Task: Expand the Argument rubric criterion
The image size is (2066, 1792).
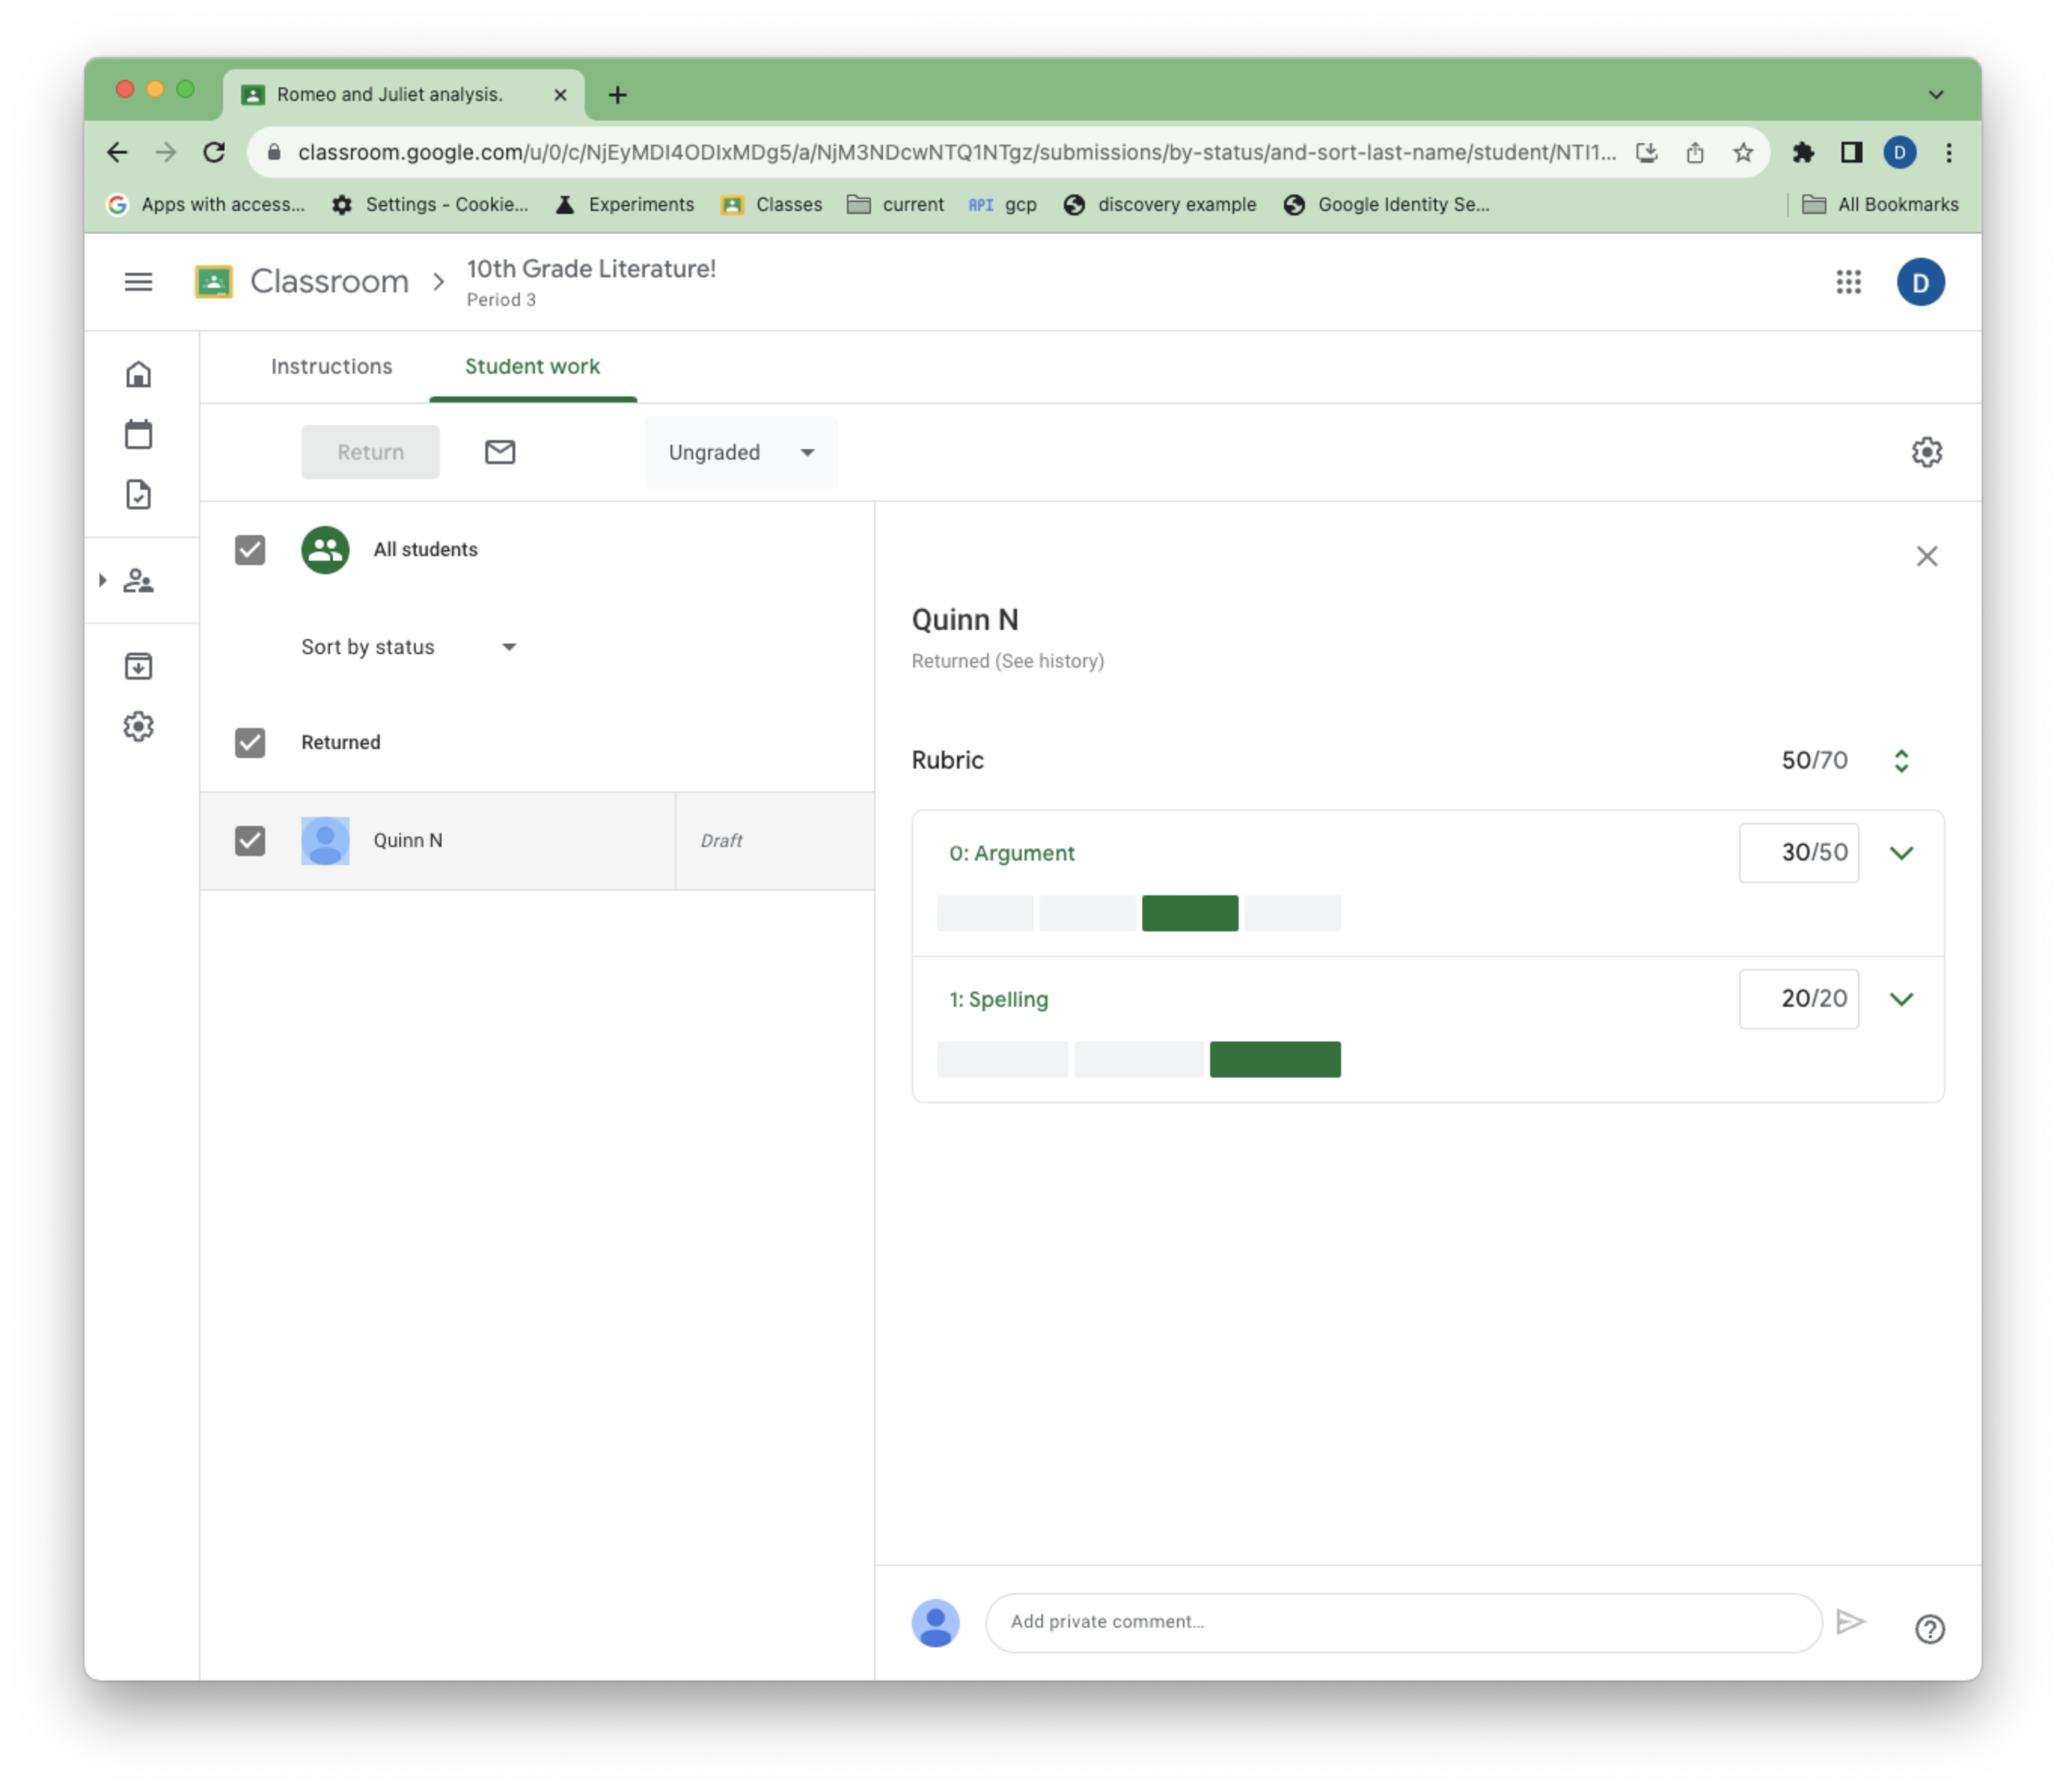Action: point(1902,852)
